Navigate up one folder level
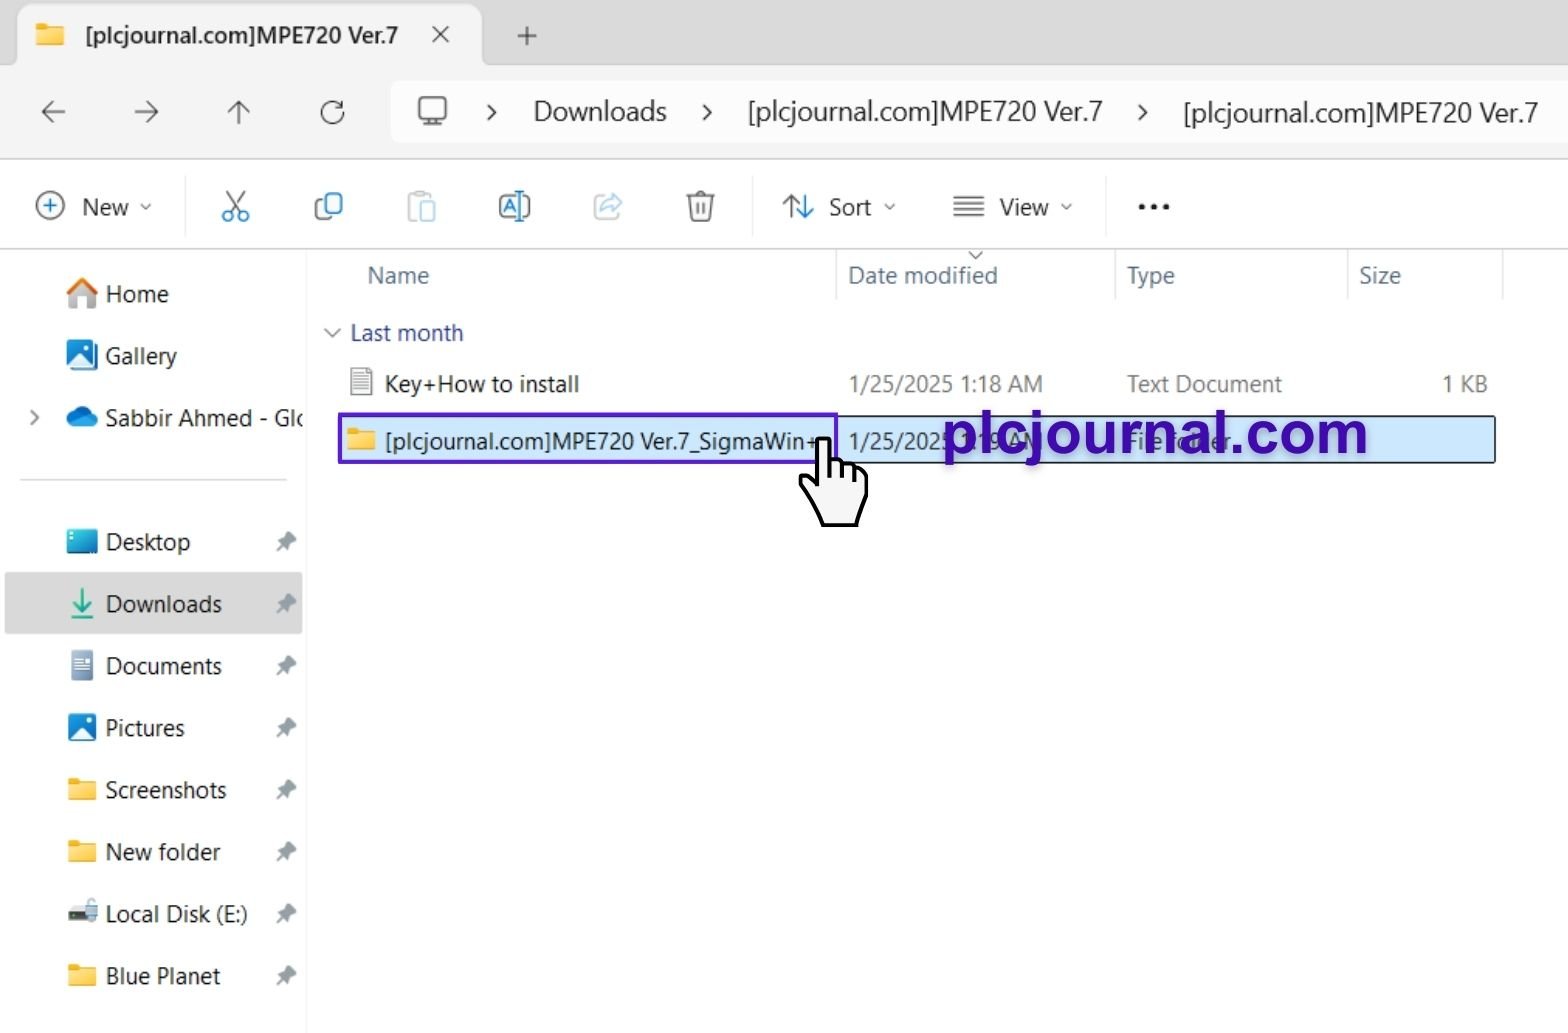 point(238,112)
